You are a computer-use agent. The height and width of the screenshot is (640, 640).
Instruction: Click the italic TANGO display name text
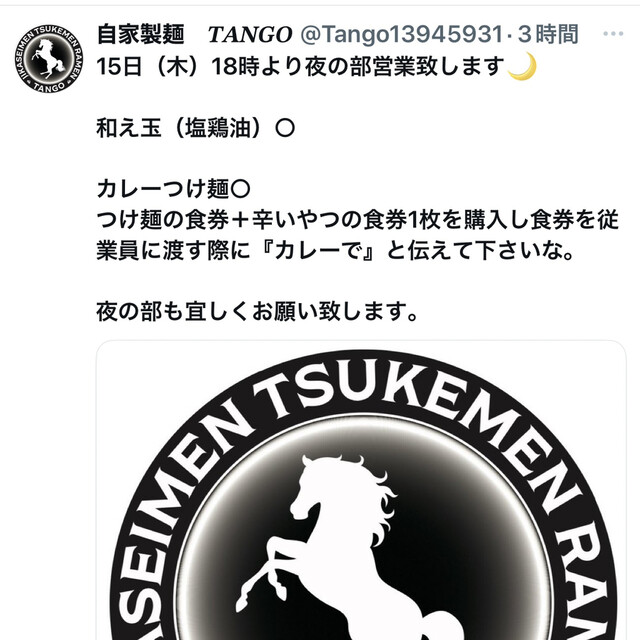[250, 34]
